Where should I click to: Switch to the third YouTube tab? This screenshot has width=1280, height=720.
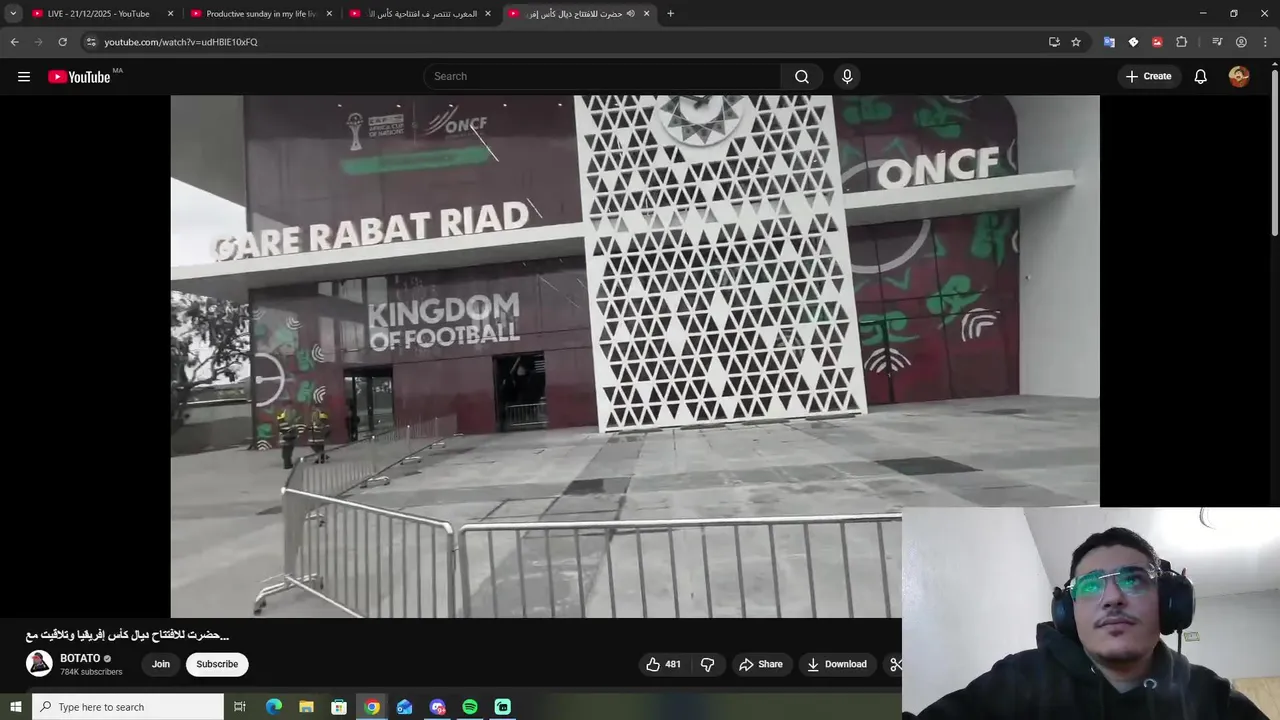pos(419,13)
